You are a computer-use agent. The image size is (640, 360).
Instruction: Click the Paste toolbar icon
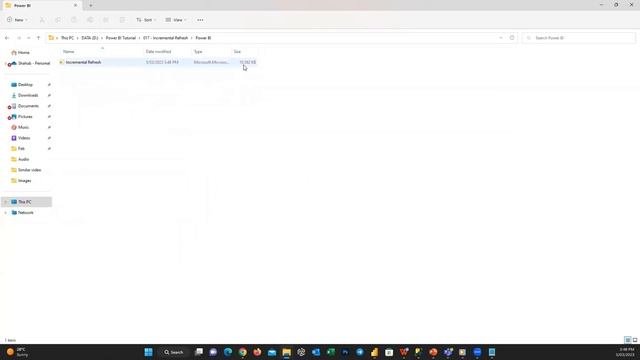74,20
